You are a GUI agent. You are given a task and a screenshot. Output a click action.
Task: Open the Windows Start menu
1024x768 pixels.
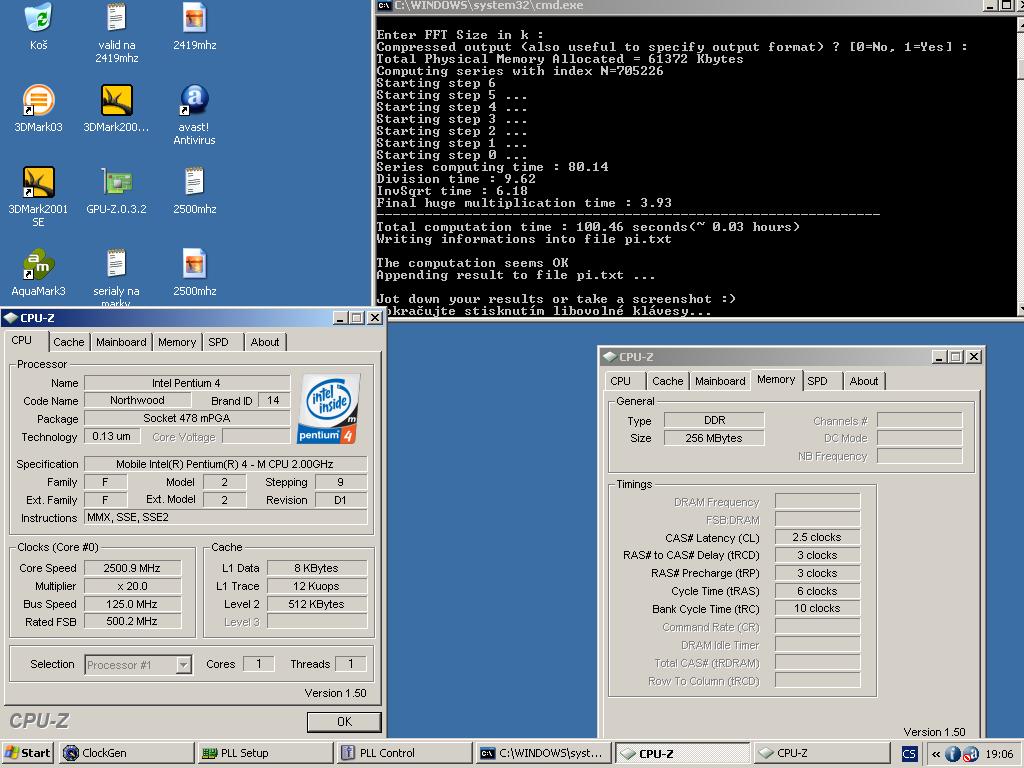(27, 753)
